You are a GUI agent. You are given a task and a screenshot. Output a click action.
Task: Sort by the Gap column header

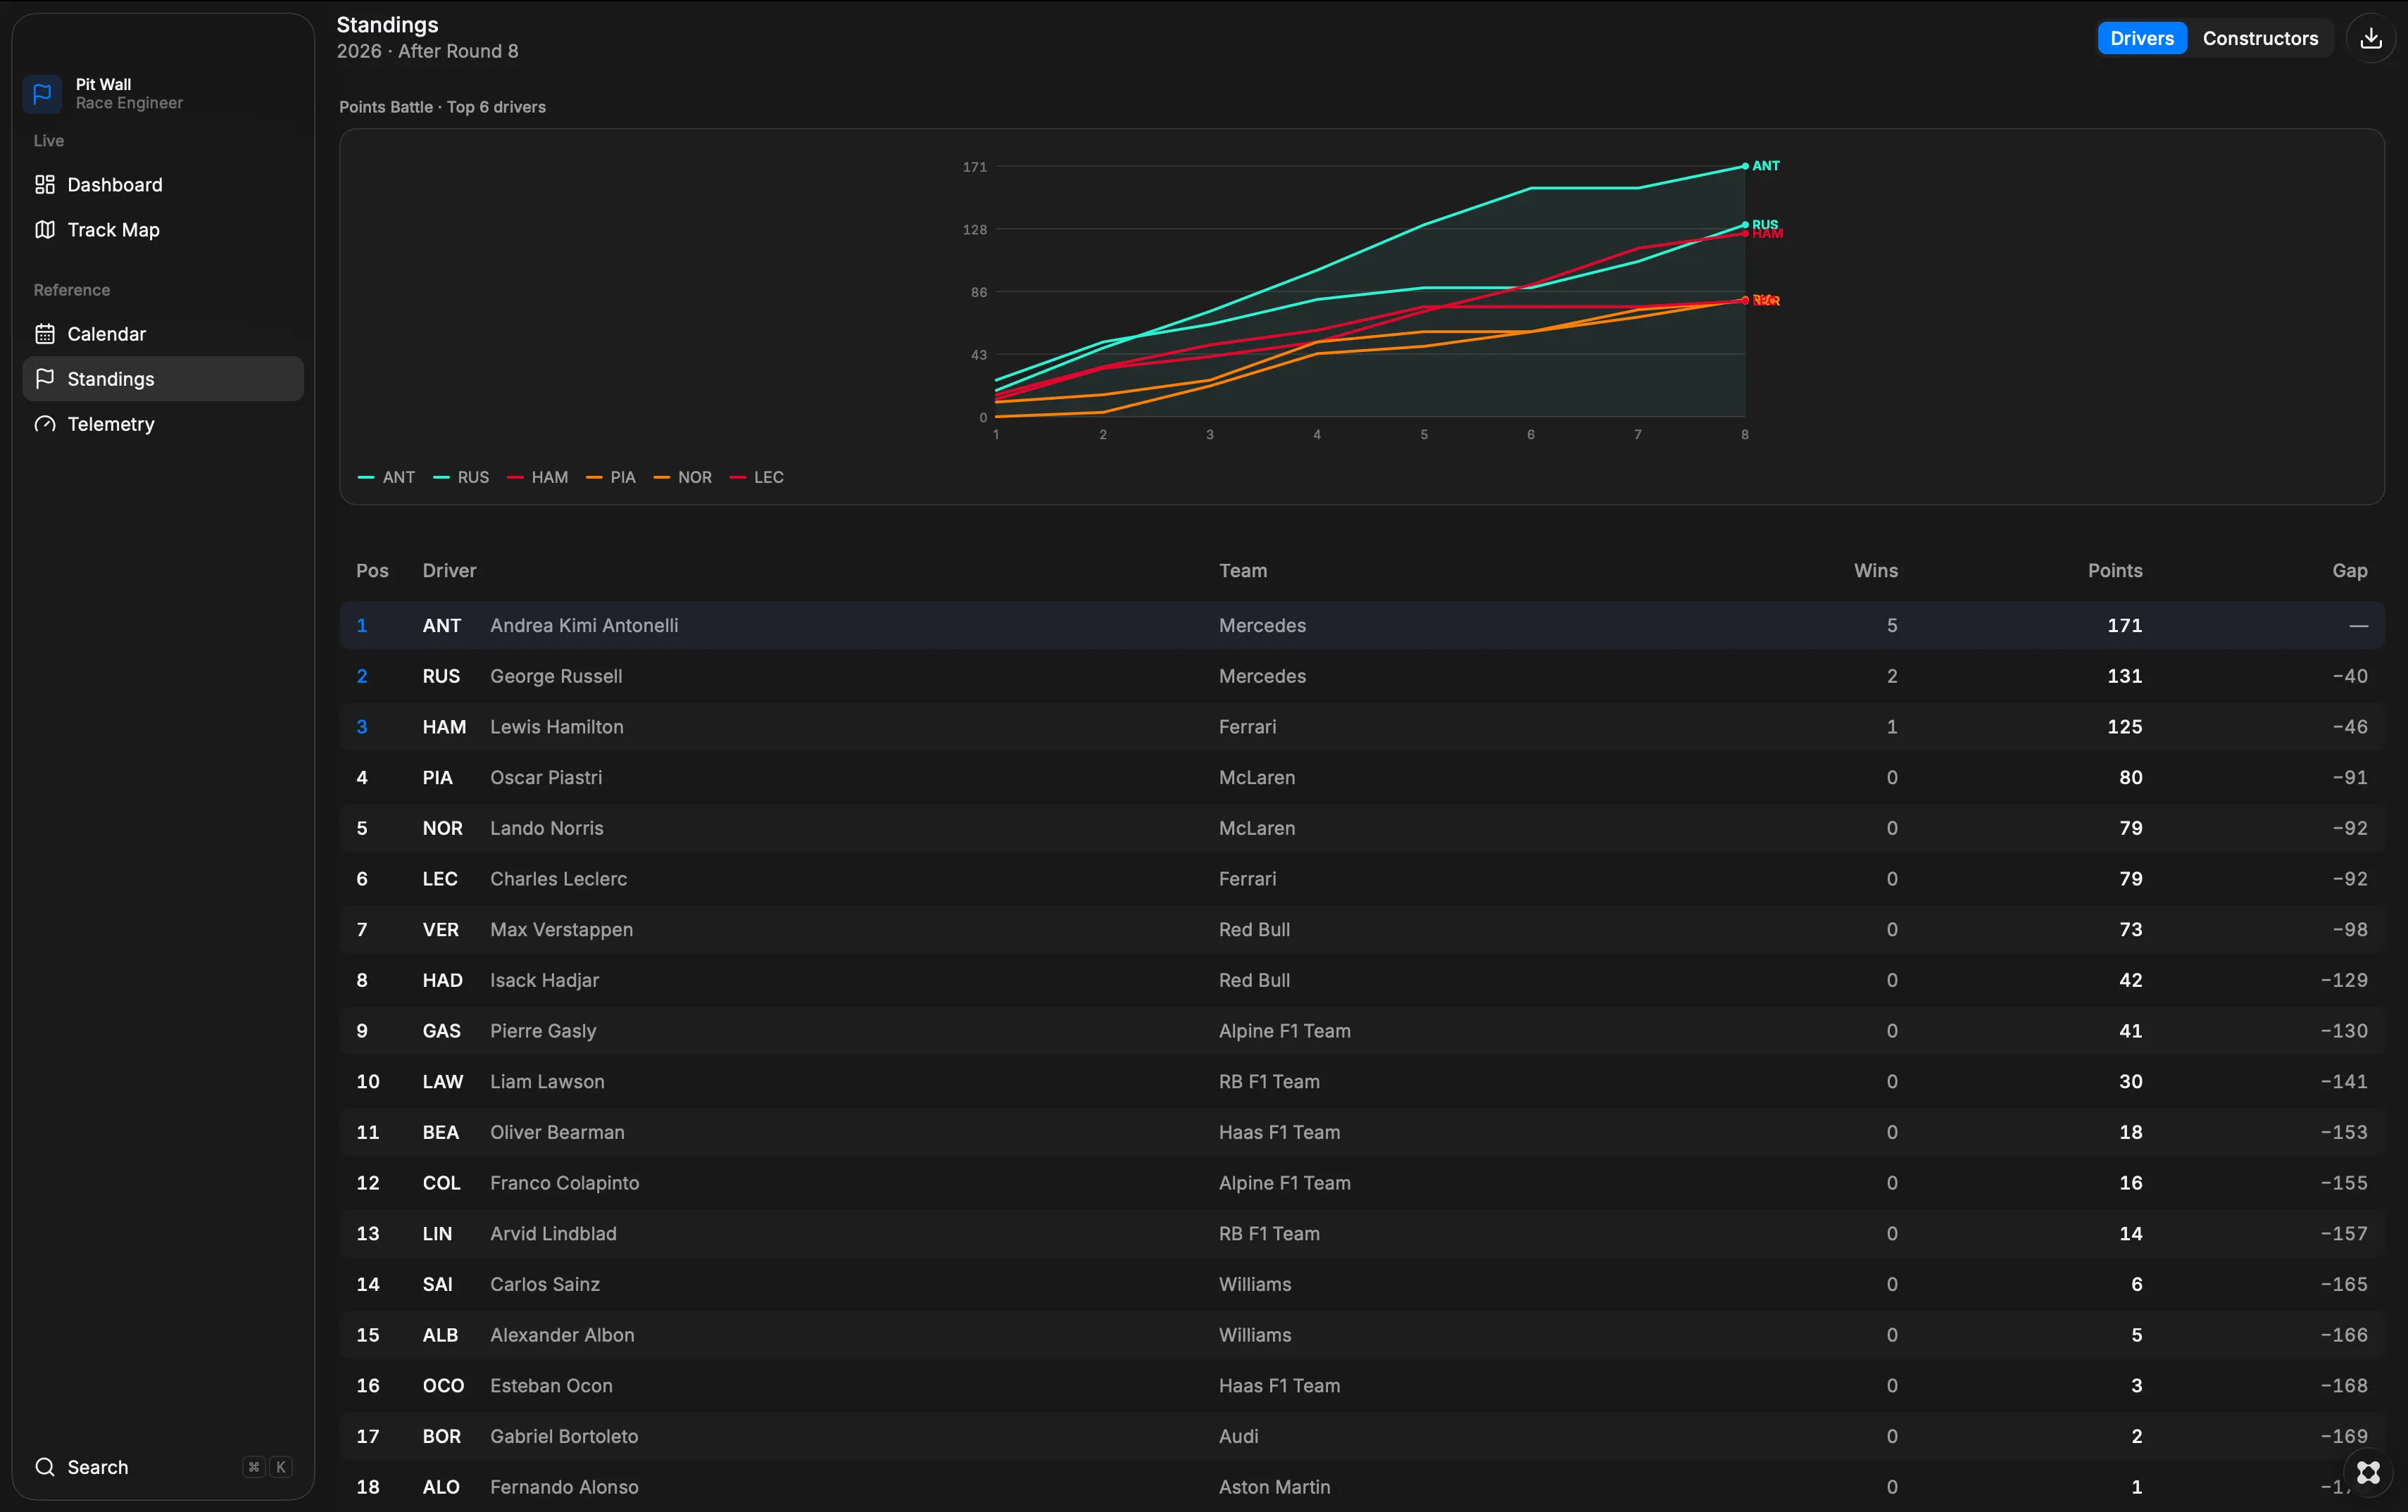(x=2349, y=570)
